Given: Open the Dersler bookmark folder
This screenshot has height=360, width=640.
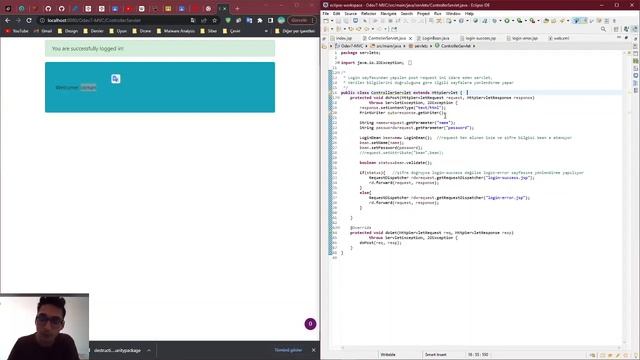Looking at the screenshot, I should (x=93, y=31).
